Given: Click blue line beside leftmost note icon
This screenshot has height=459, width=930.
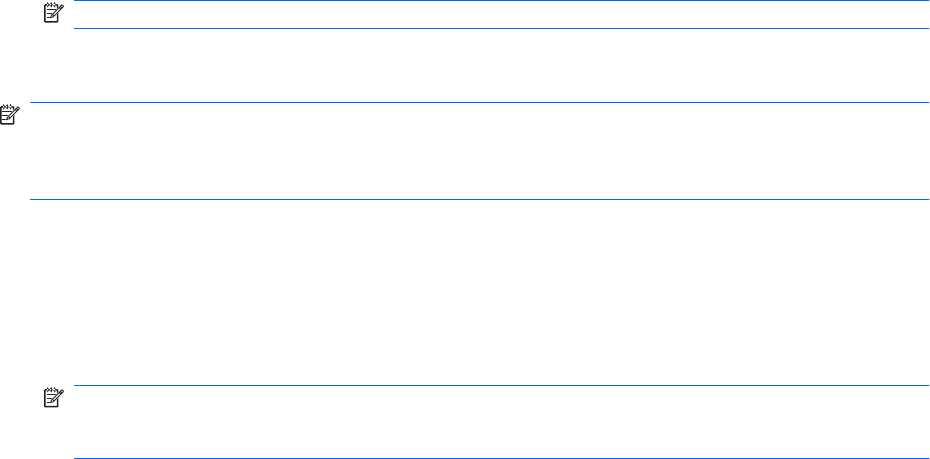Looking at the screenshot, I should coord(480,102).
